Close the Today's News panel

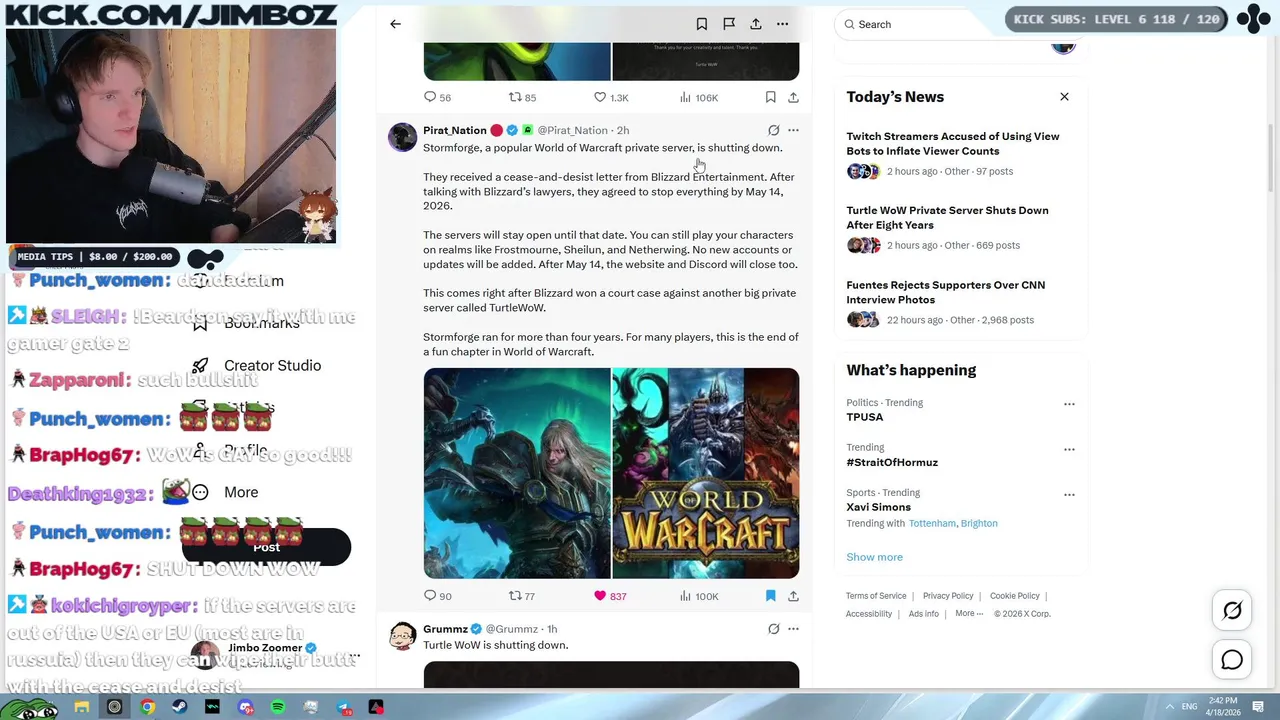click(x=1064, y=97)
